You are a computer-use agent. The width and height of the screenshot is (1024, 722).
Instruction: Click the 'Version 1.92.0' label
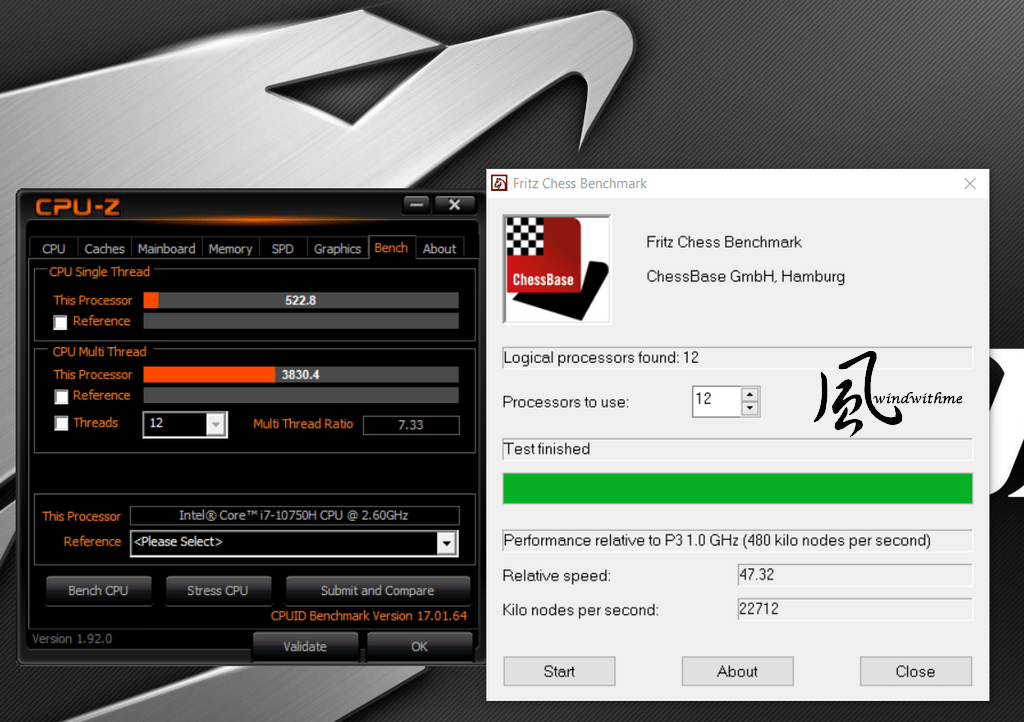[72, 638]
